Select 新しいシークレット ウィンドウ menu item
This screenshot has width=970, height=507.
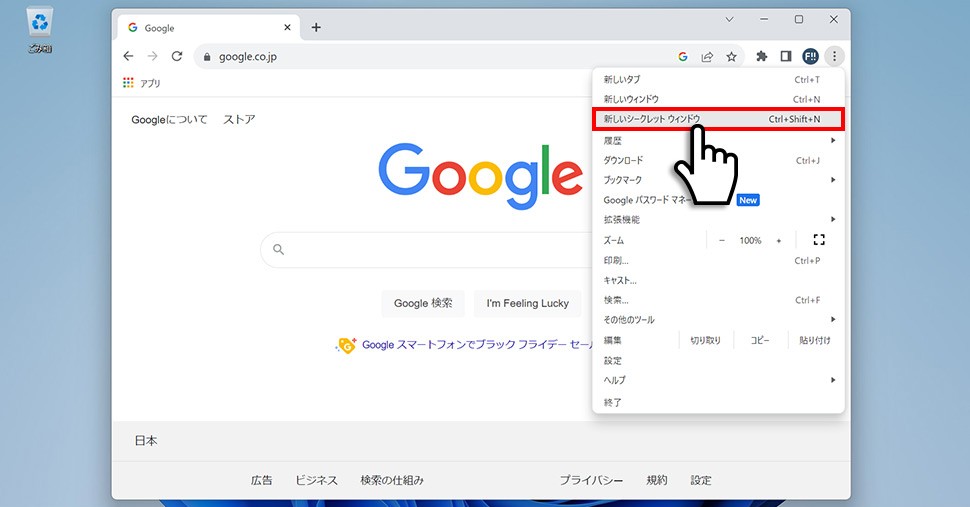(x=718, y=119)
